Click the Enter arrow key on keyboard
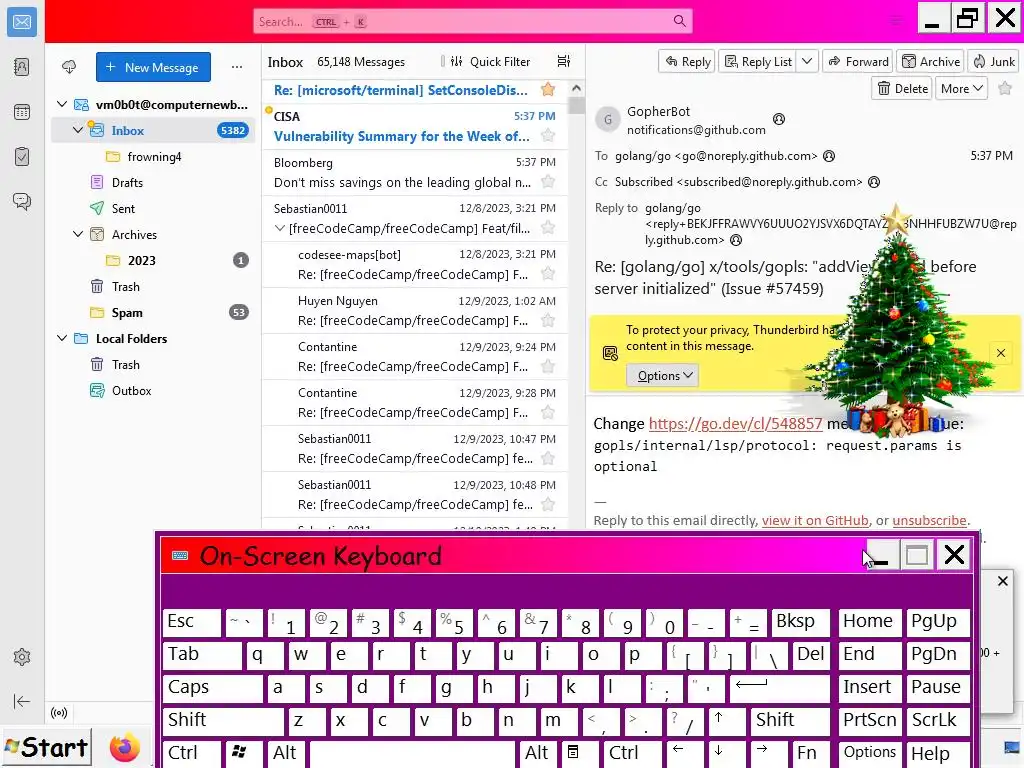The height and width of the screenshot is (768, 1024). (779, 688)
